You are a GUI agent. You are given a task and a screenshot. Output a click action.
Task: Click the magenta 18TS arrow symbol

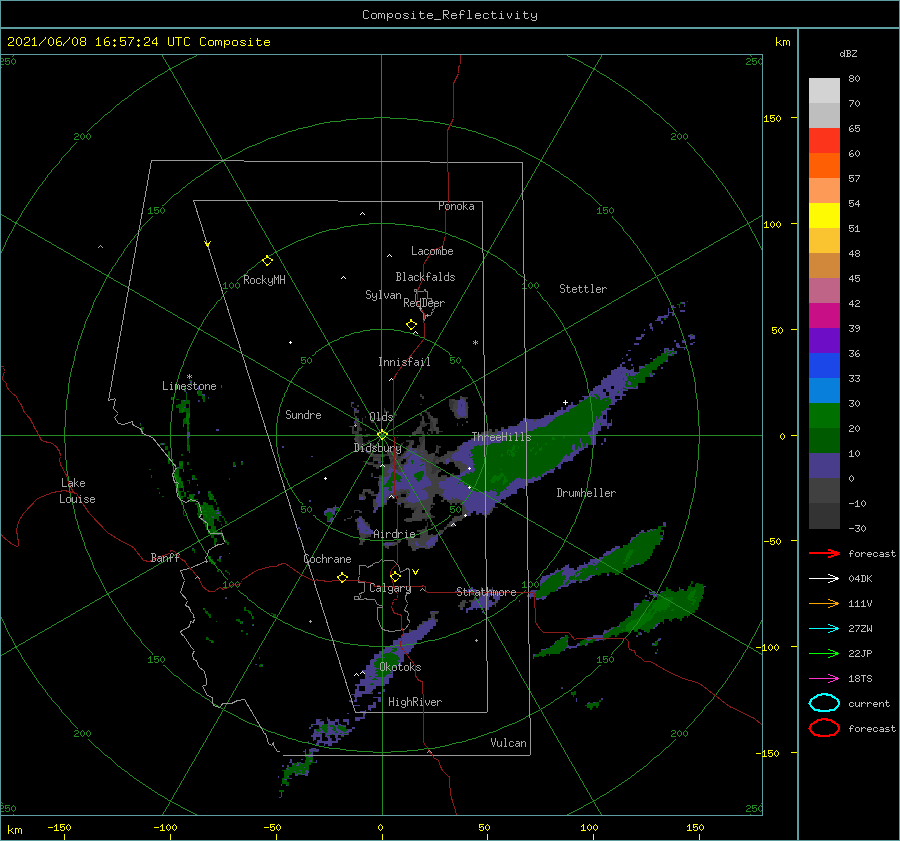[824, 679]
